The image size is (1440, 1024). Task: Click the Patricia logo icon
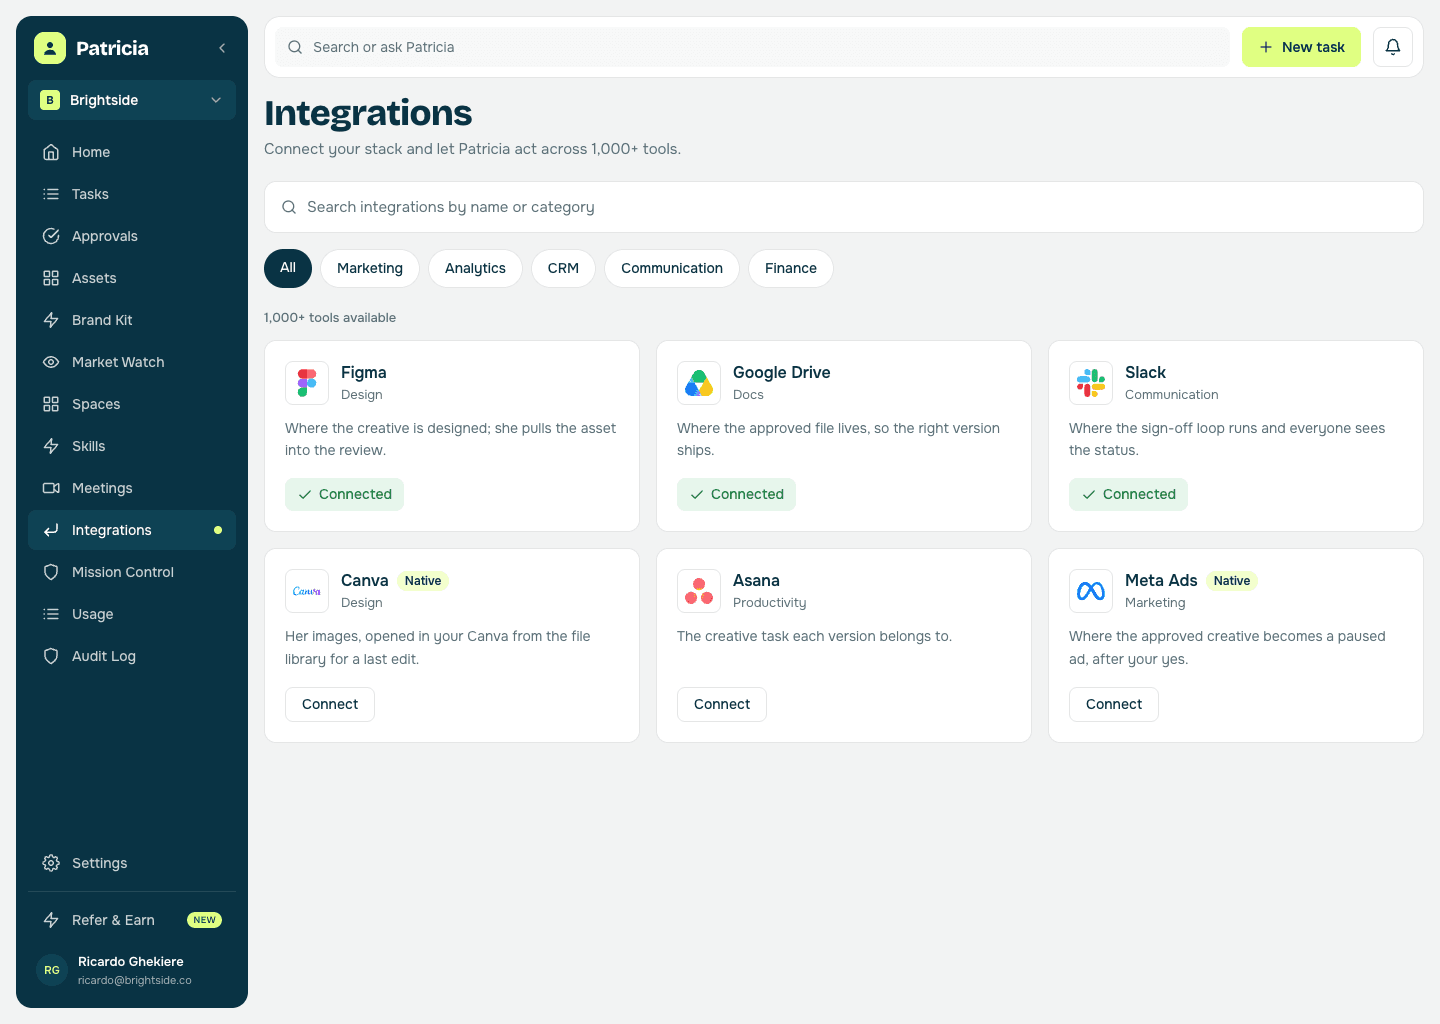50,48
